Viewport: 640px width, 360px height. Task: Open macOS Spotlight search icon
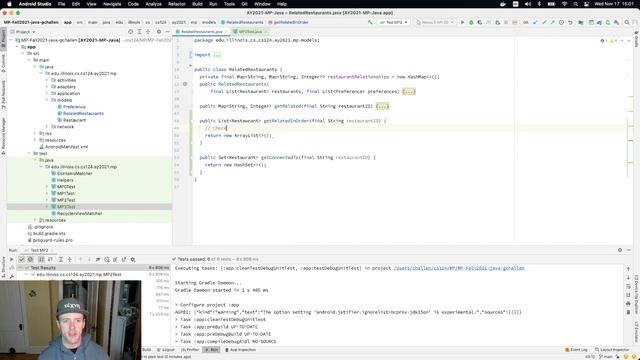click(576, 4)
